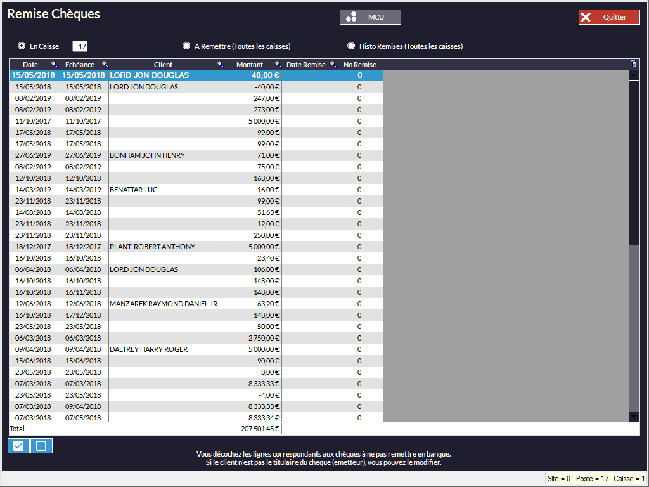Click the red Quitter button
This screenshot has width=649, height=487.
pyautogui.click(x=609, y=17)
